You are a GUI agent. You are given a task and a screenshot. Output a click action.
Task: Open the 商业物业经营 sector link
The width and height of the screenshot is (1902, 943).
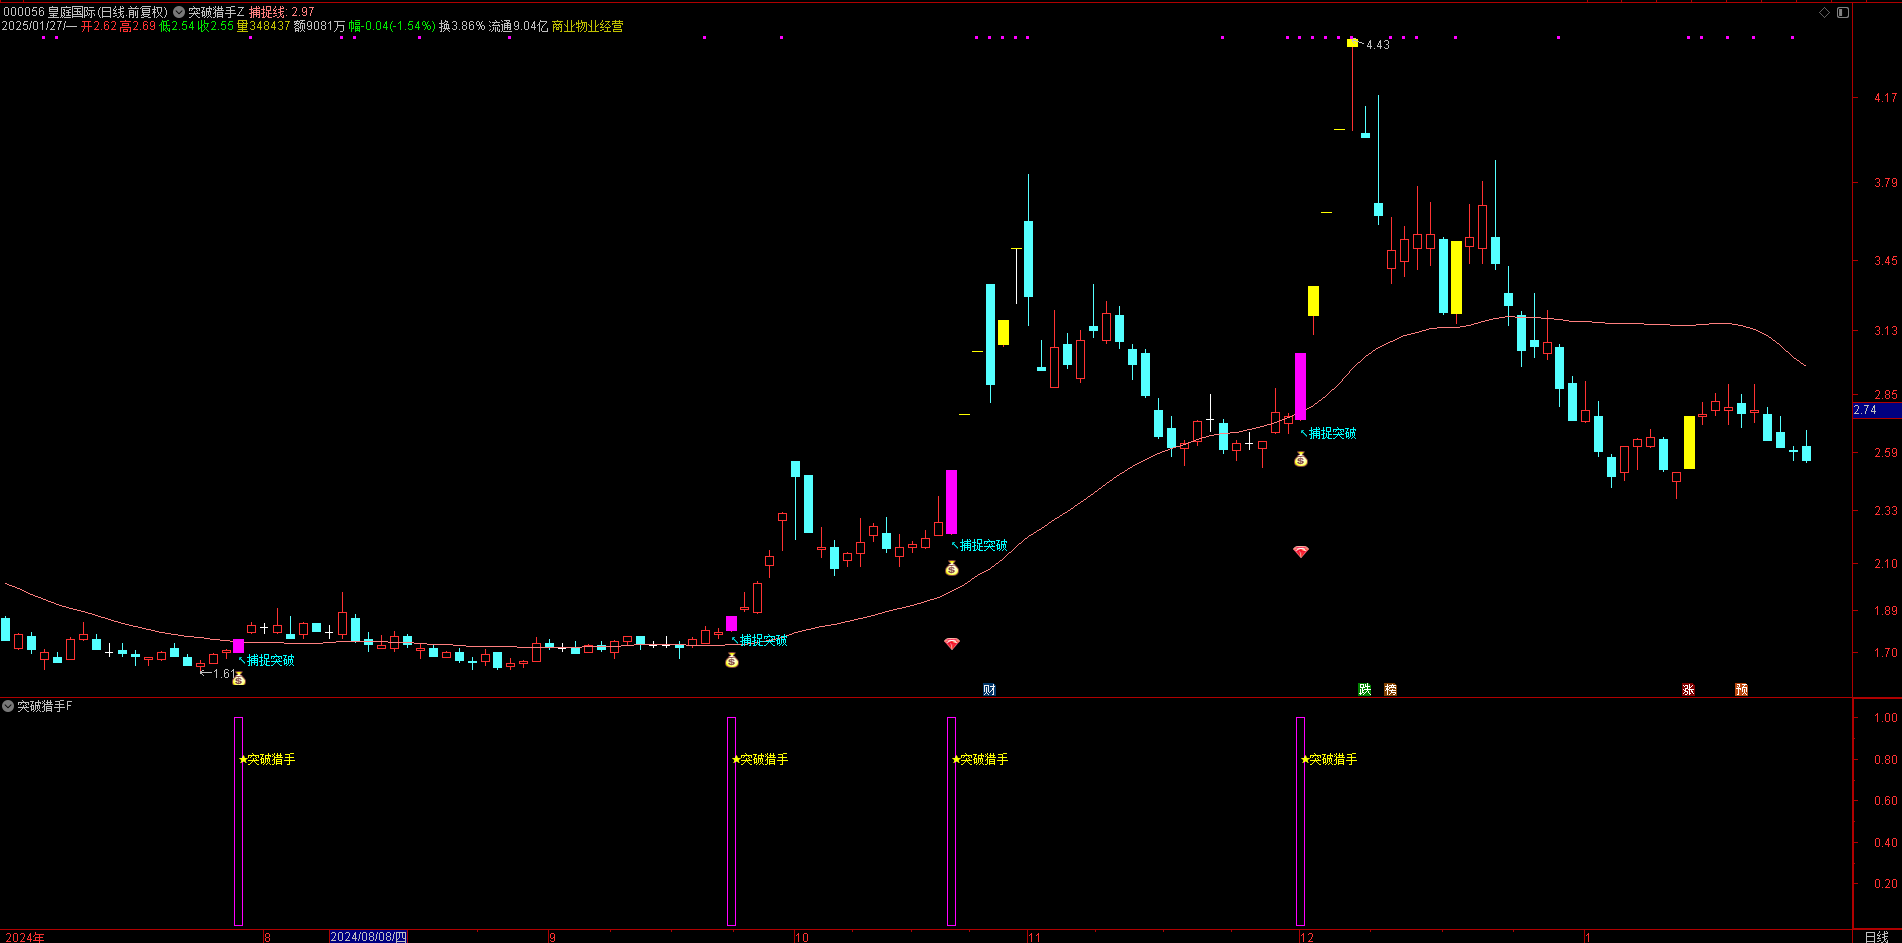point(588,26)
